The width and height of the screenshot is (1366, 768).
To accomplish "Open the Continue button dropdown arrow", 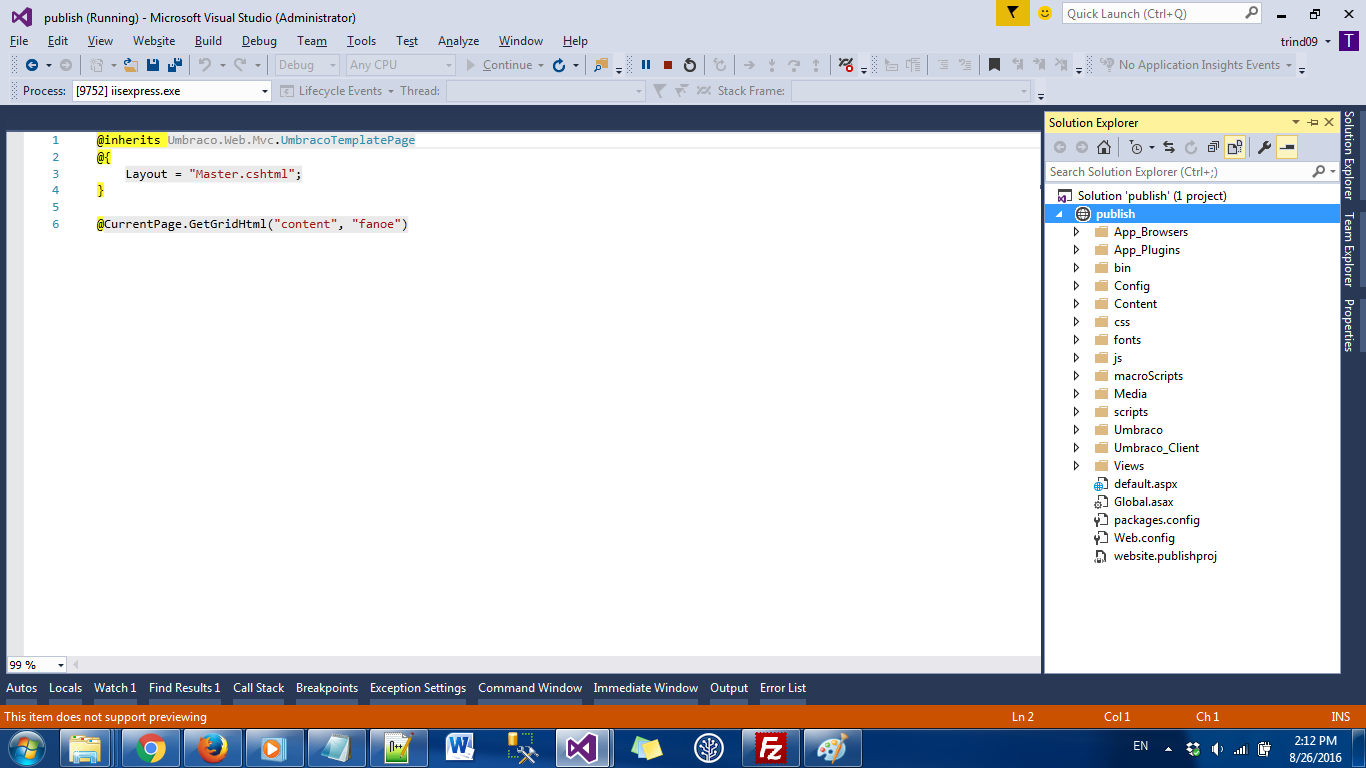I will (541, 65).
